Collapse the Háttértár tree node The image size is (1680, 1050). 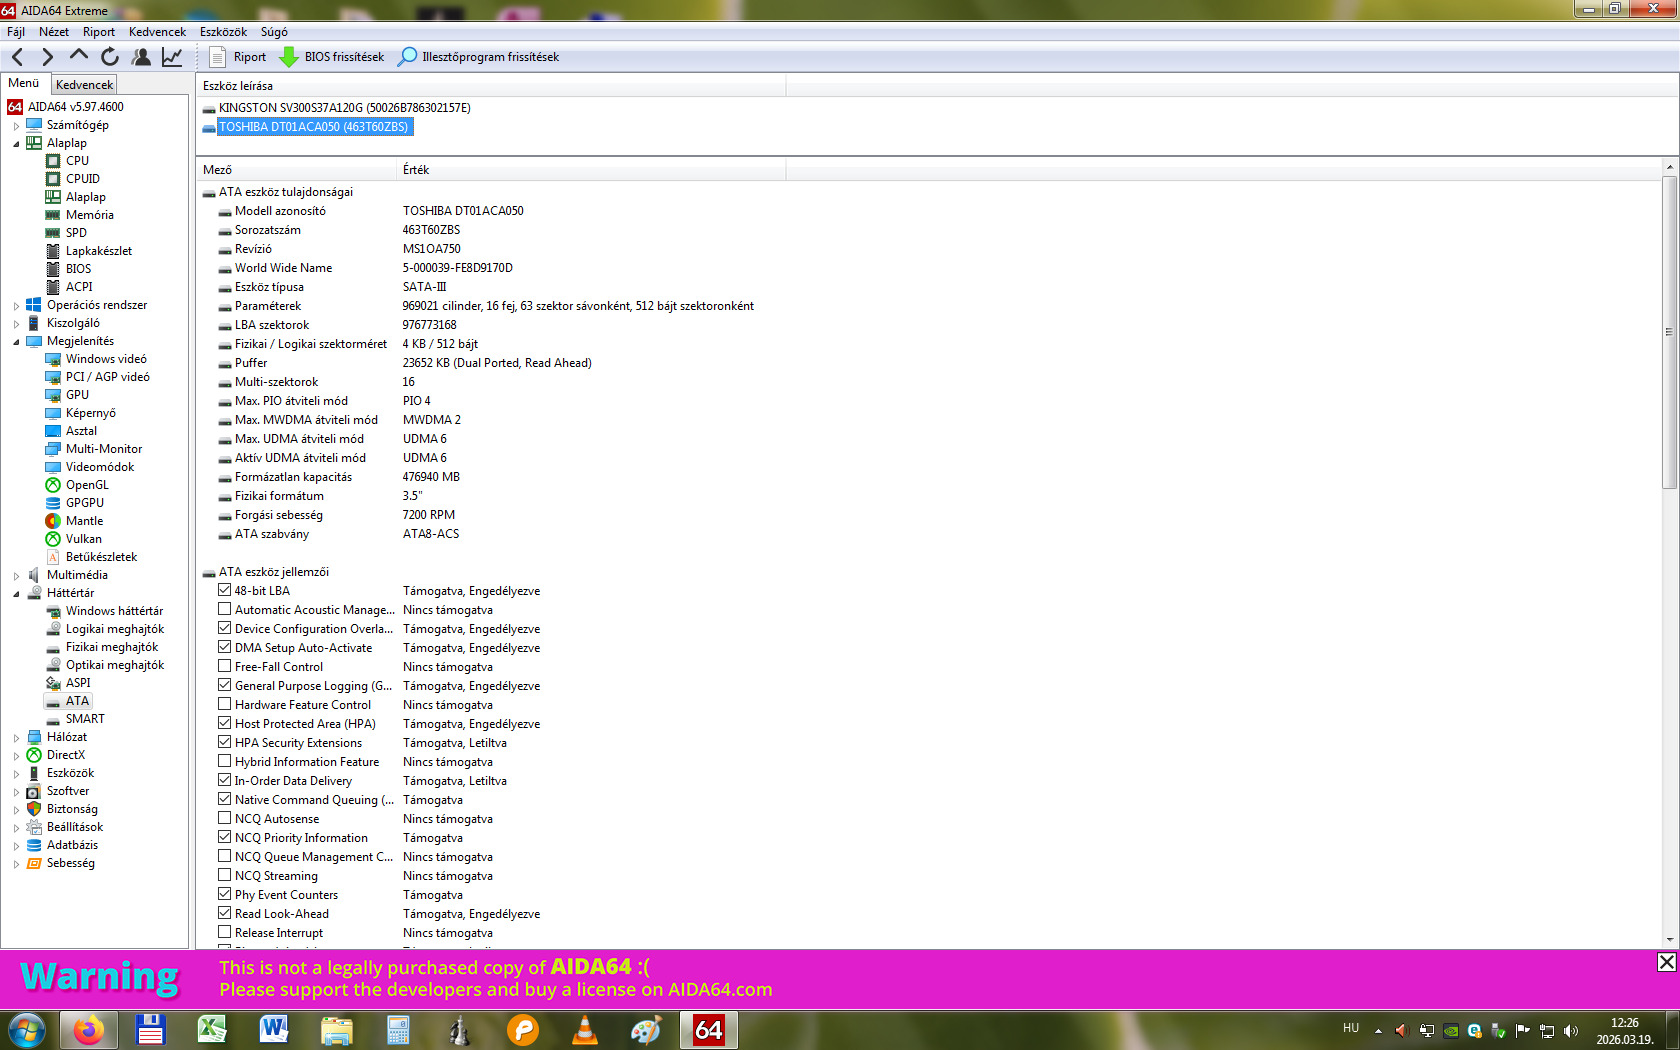pos(16,594)
